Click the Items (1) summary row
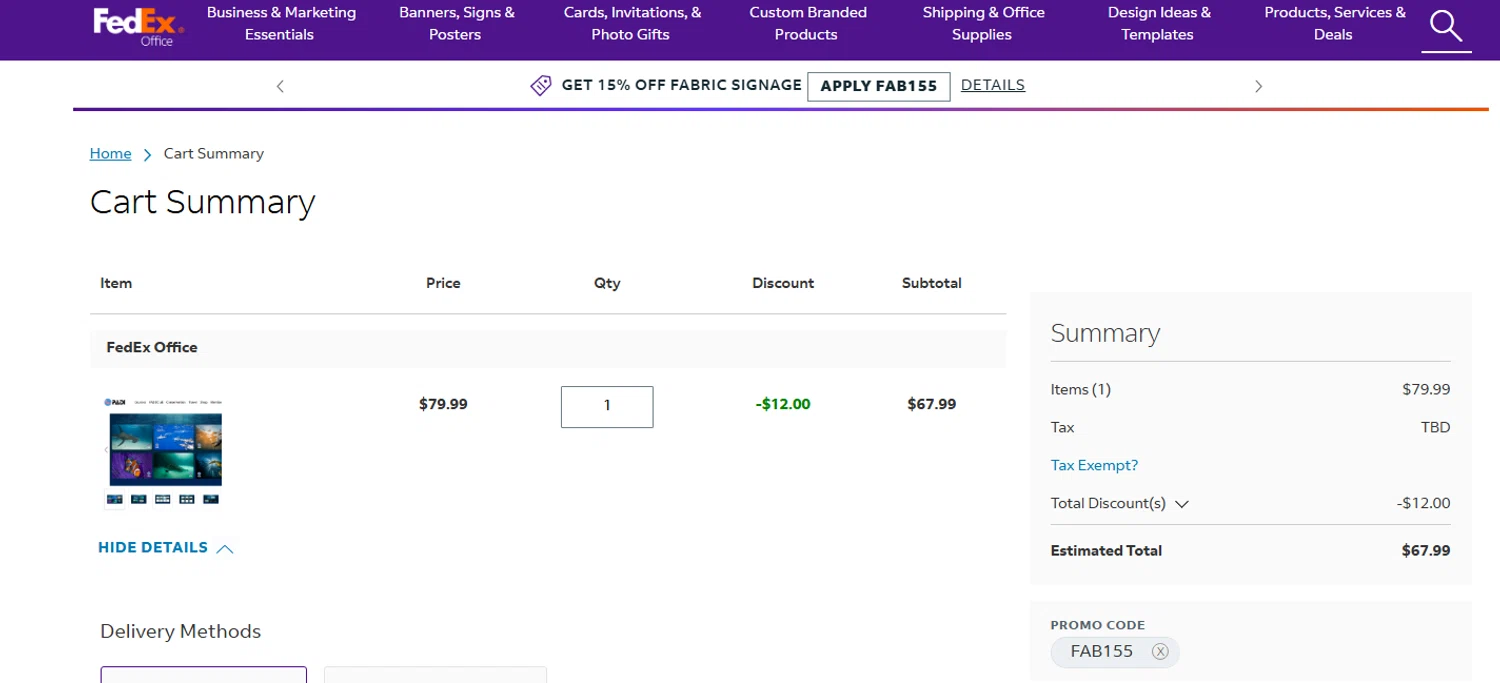1500x683 pixels. click(1250, 389)
